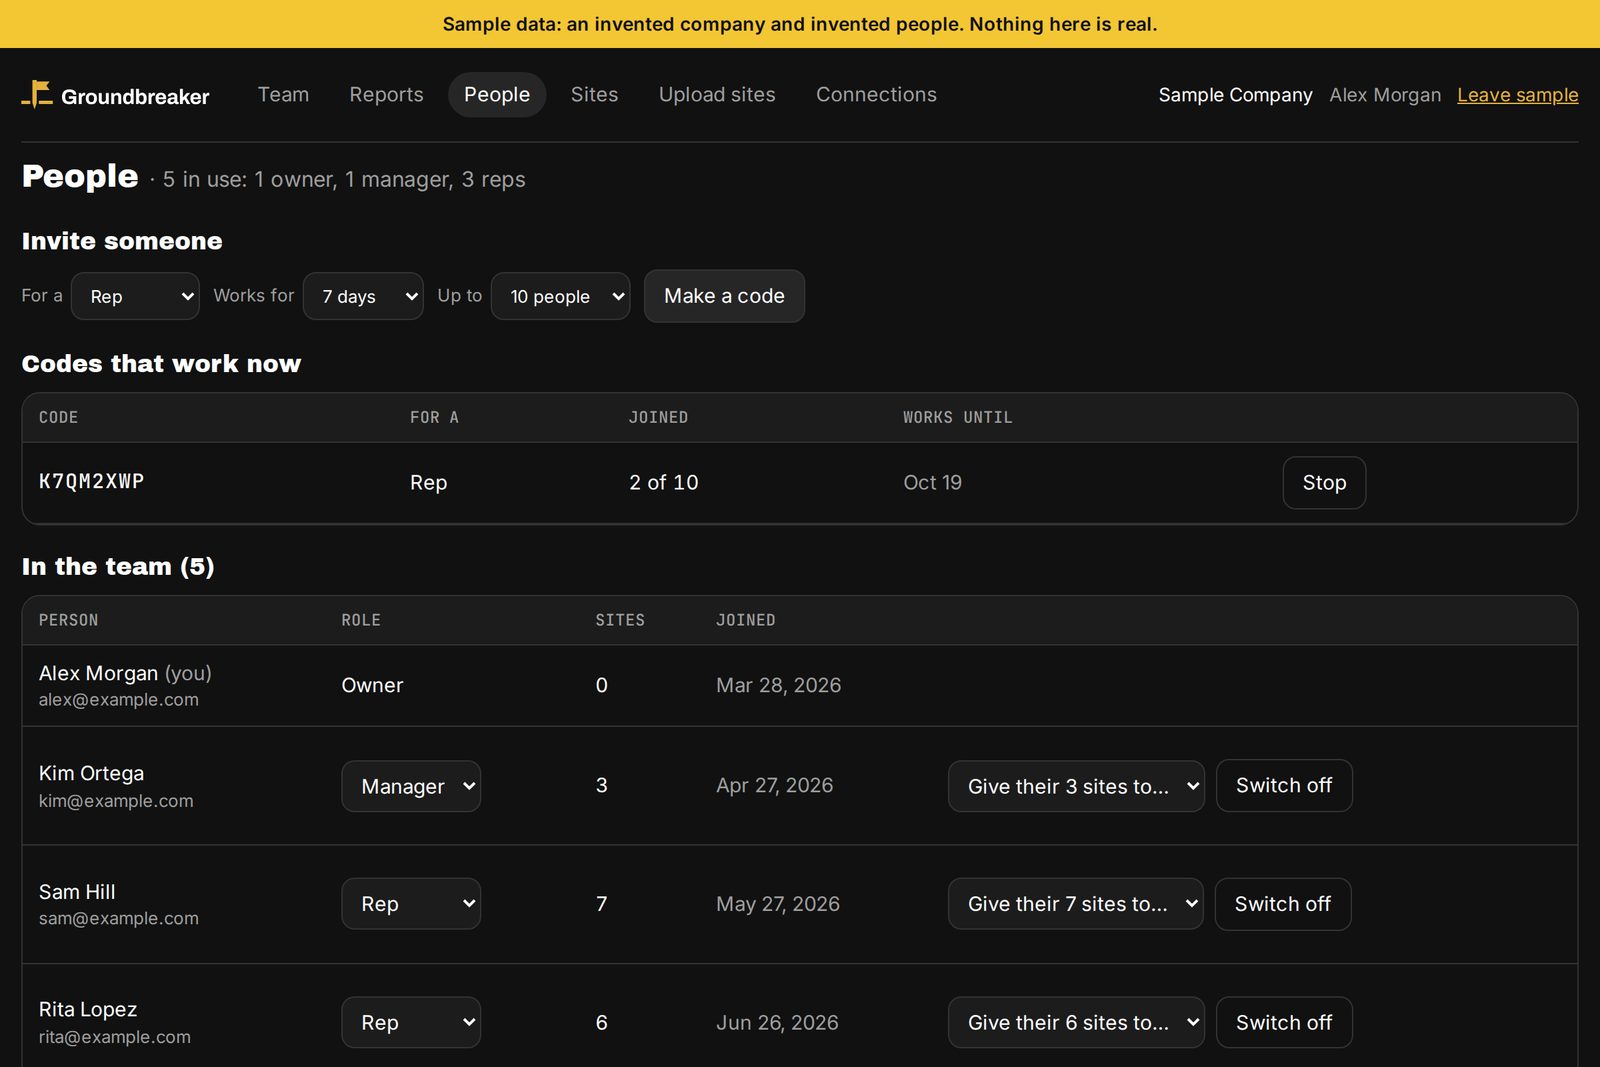Screen dimensions: 1600x1067
Task: Click the 'Jun 26, 2026' joined date
Action: pyautogui.click(x=777, y=1022)
